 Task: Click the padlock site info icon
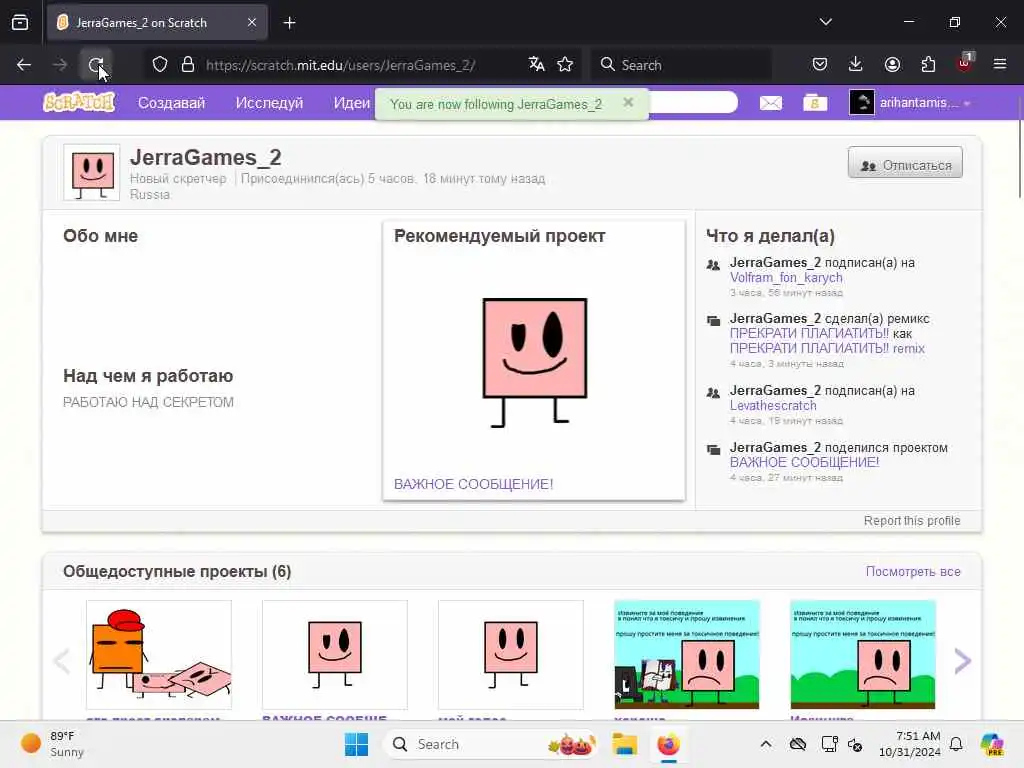point(188,65)
